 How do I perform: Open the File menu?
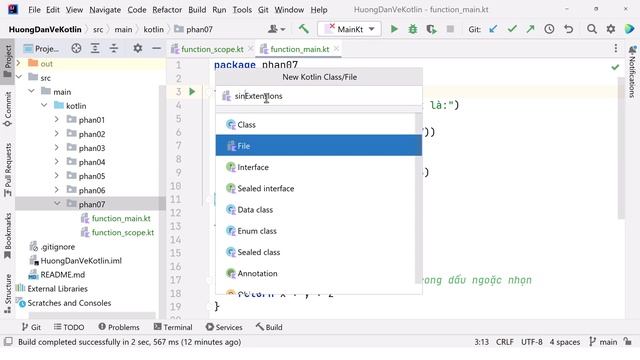pos(34,9)
